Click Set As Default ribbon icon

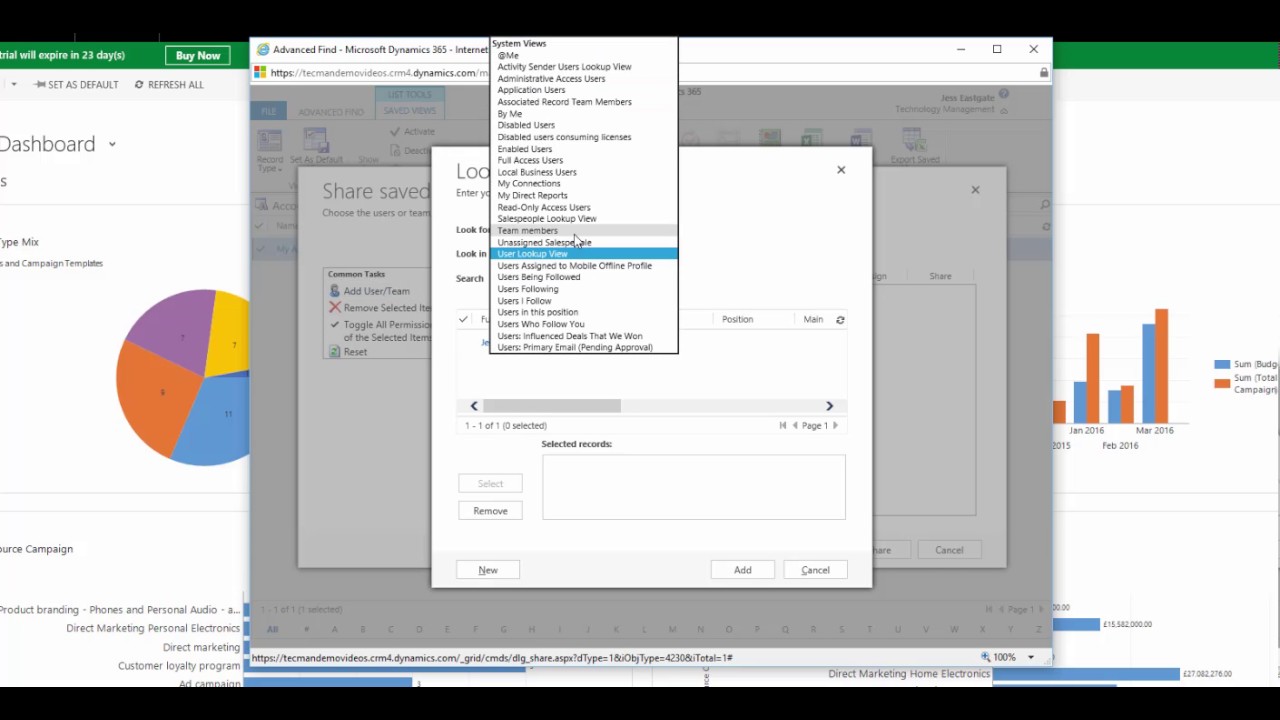(316, 147)
